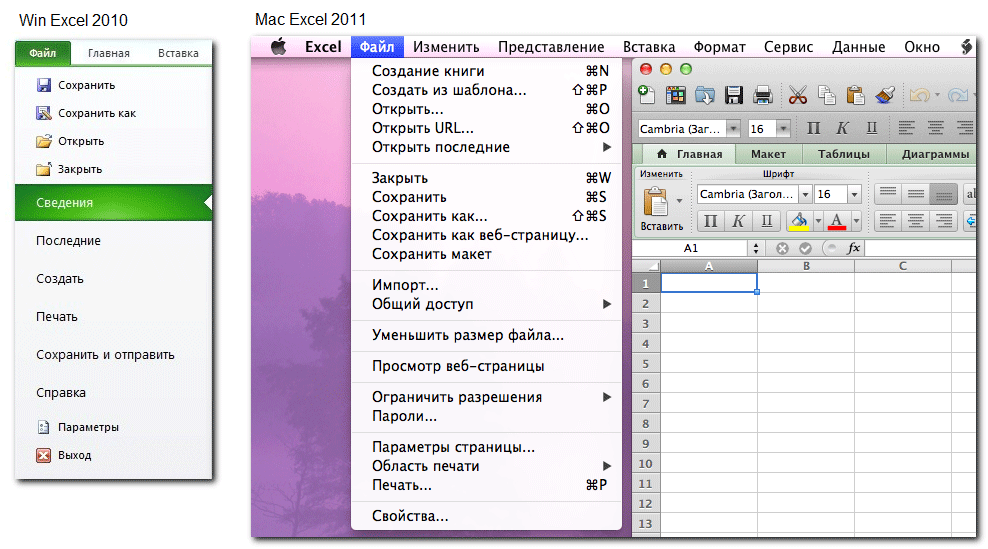Expand the Общий доступ submenu
Image resolution: width=988 pixels, height=549 pixels.
[x=606, y=304]
